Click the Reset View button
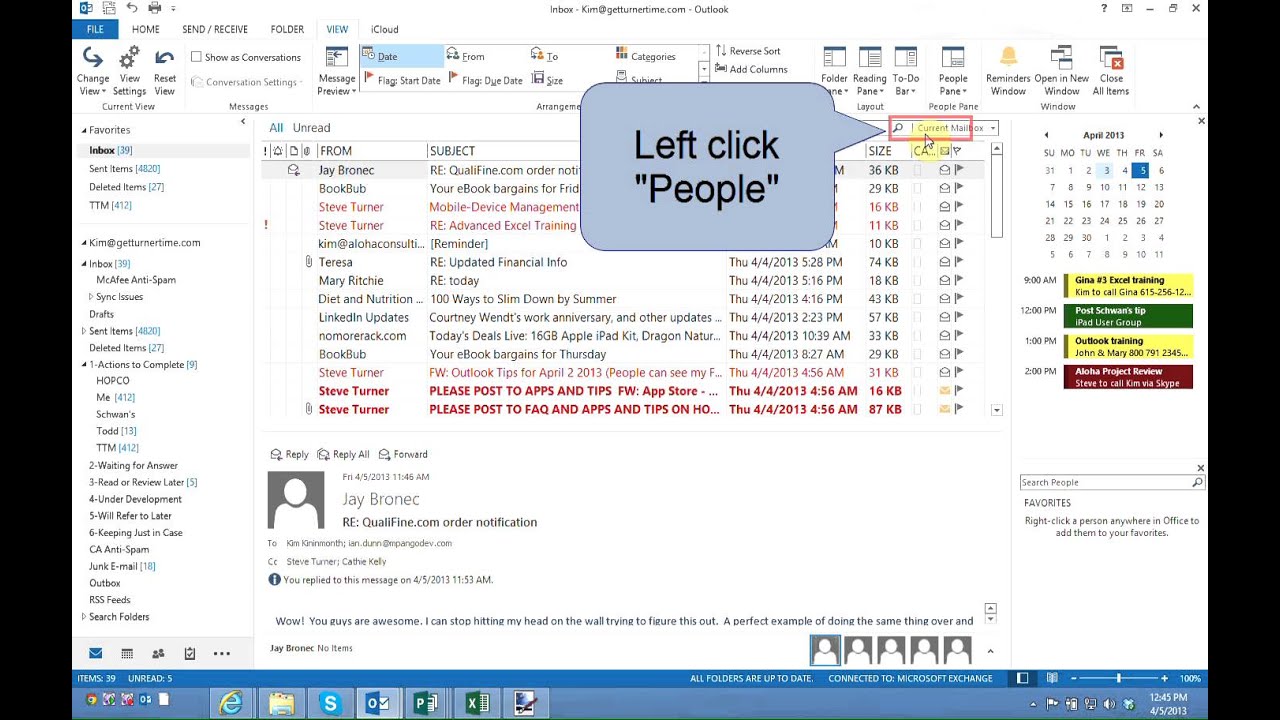This screenshot has width=1280, height=720. [165, 71]
